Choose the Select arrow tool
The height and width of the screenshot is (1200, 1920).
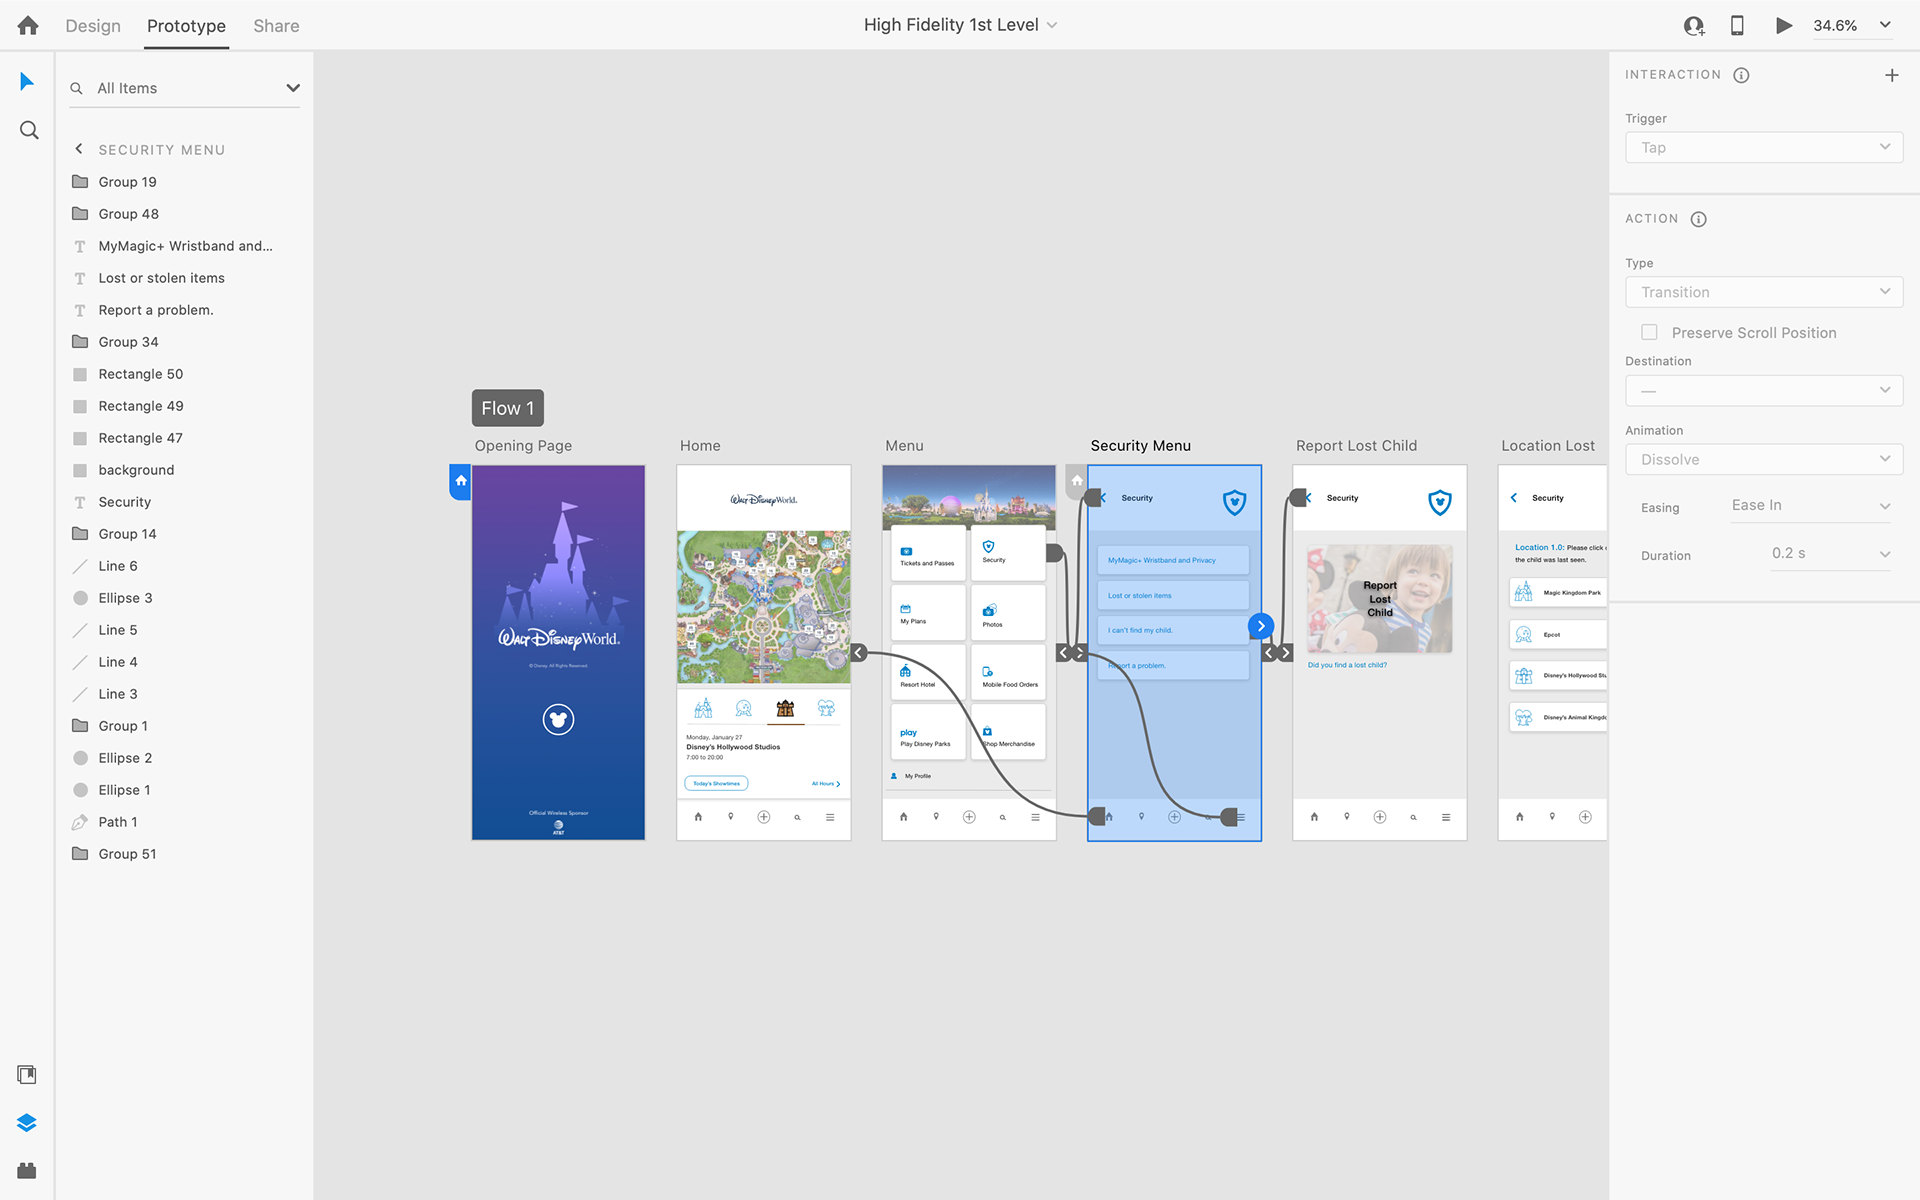(x=27, y=81)
